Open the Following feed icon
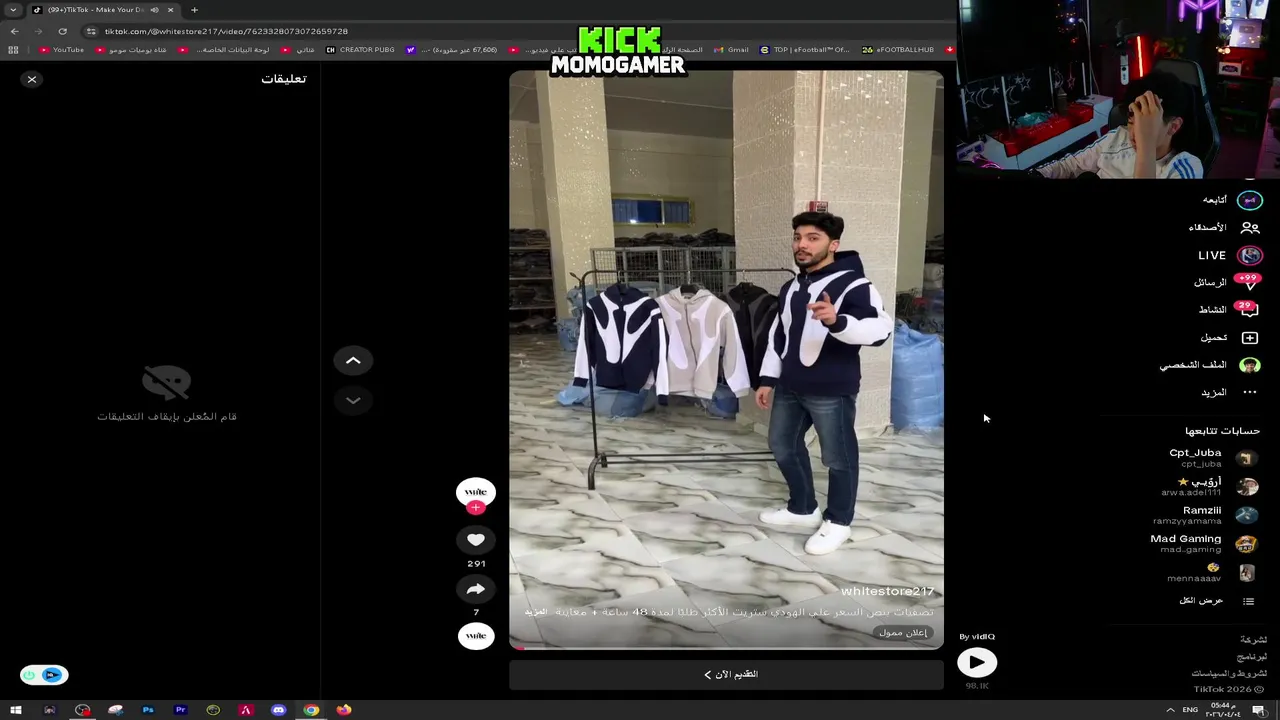1280x720 pixels. [x=1250, y=200]
